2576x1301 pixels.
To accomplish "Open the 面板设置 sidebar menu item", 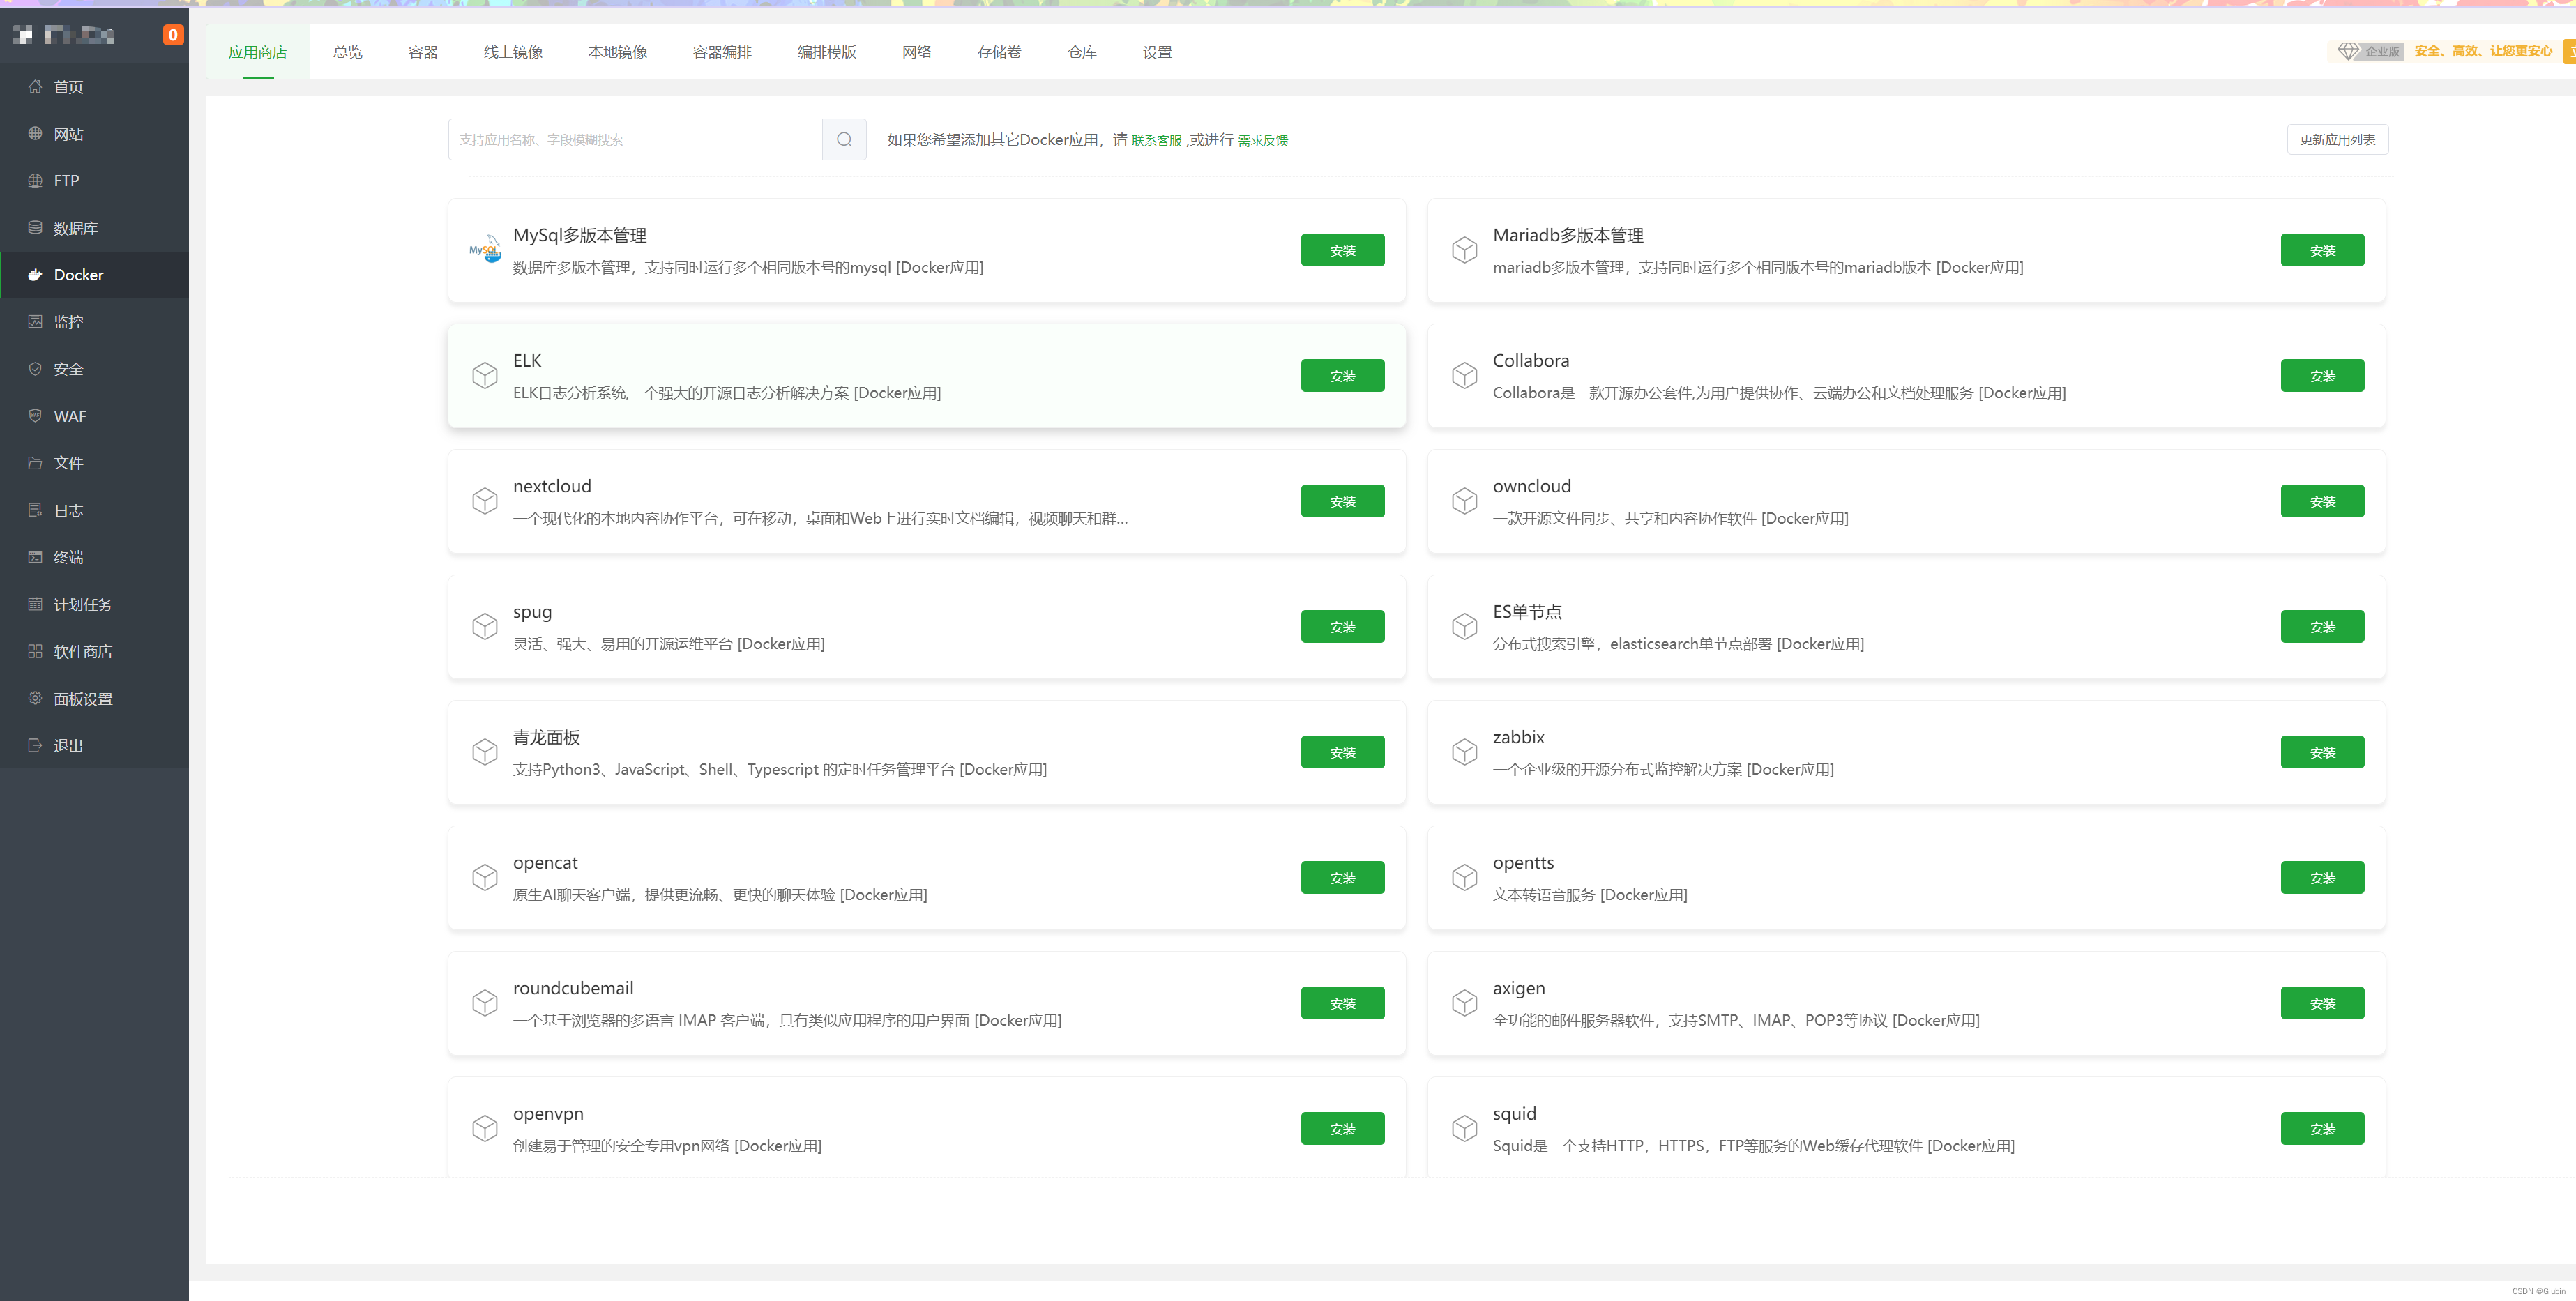I will point(94,698).
